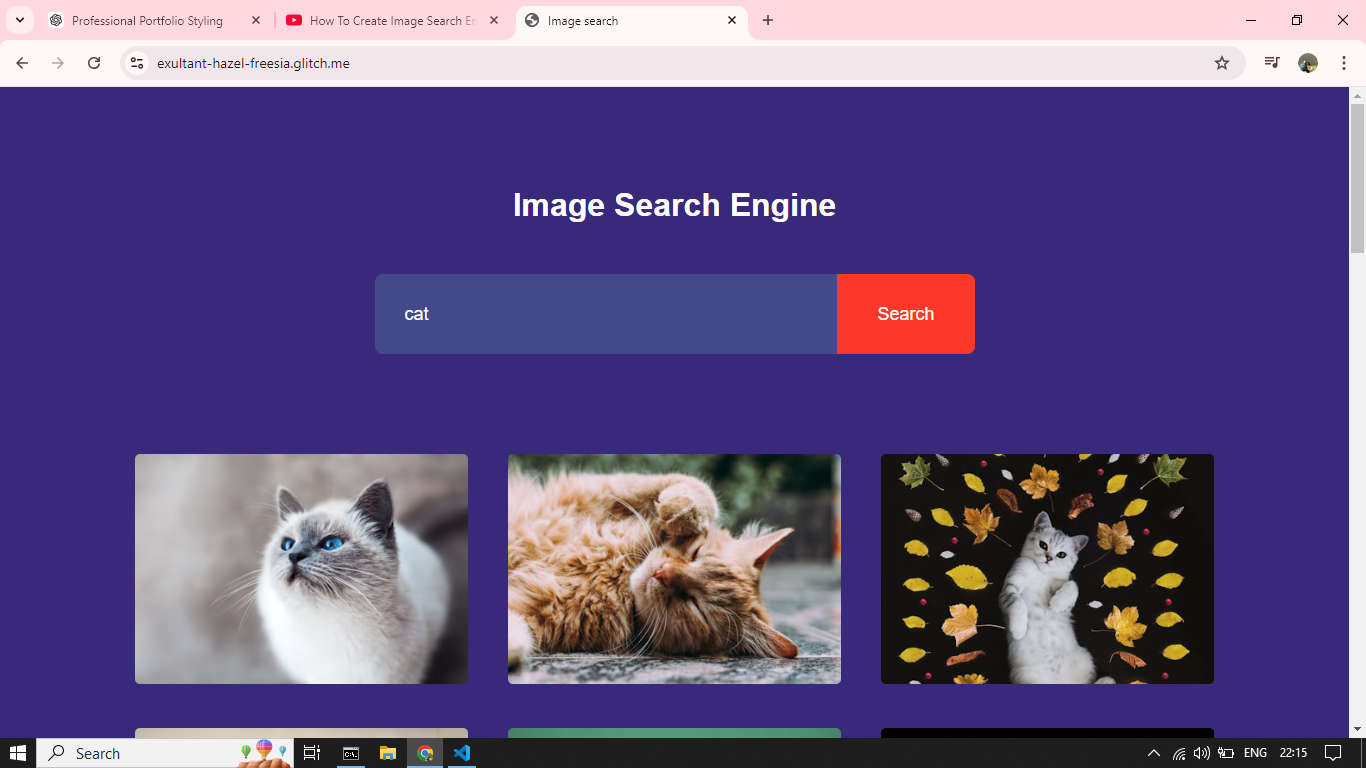This screenshot has width=1366, height=768.
Task: Open the clock showing 22:15
Action: 1293,753
